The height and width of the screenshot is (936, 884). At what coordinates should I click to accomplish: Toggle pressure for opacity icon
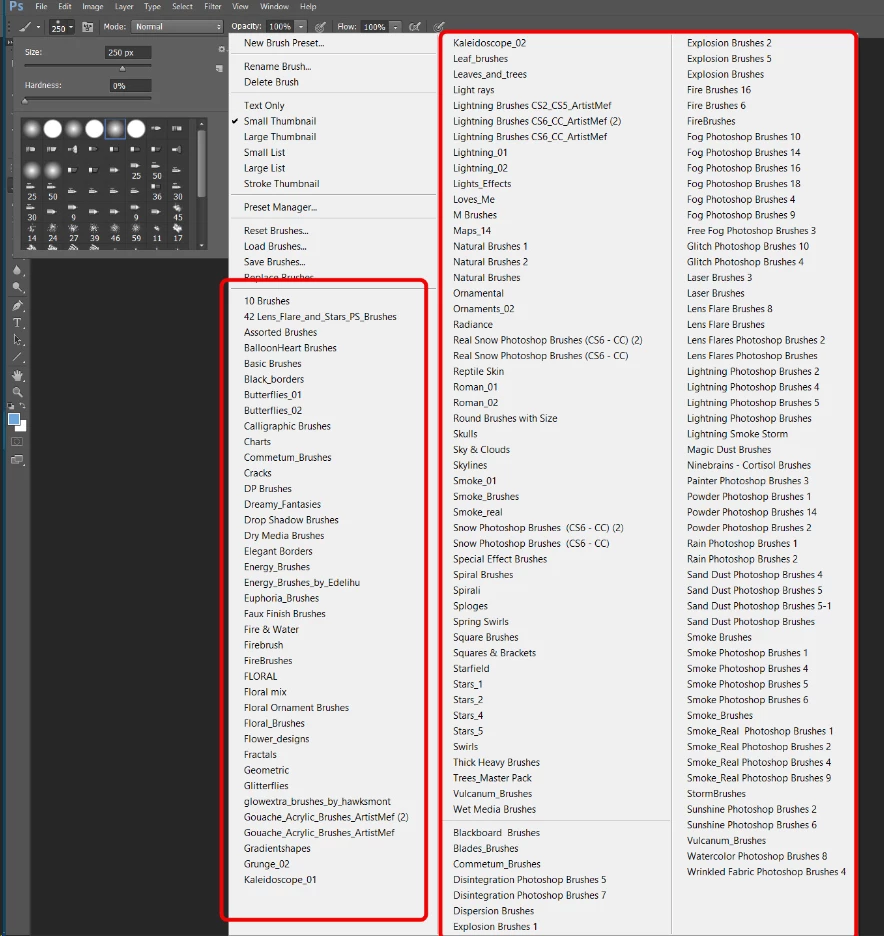coord(321,27)
